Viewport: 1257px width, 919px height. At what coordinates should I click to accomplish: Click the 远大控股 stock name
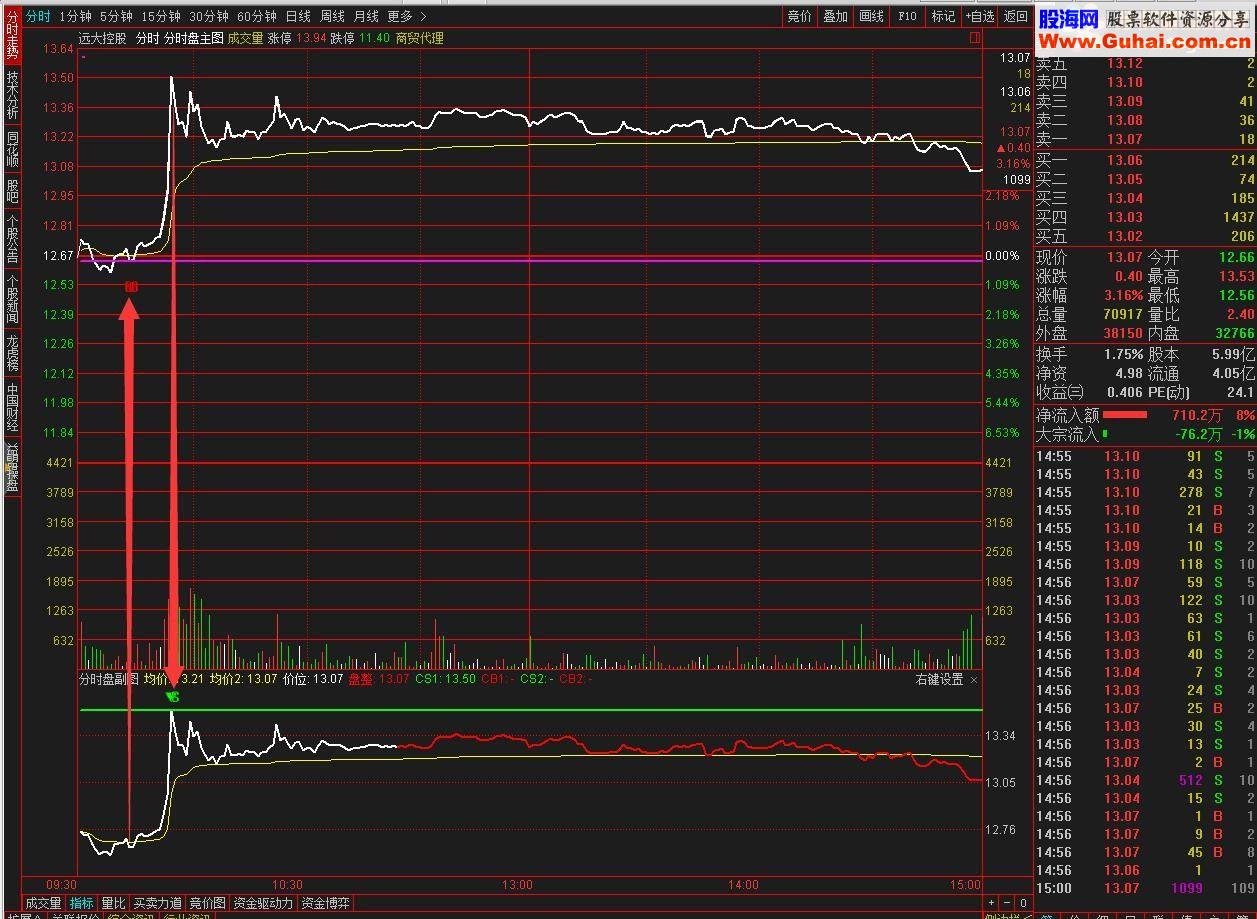pos(103,38)
